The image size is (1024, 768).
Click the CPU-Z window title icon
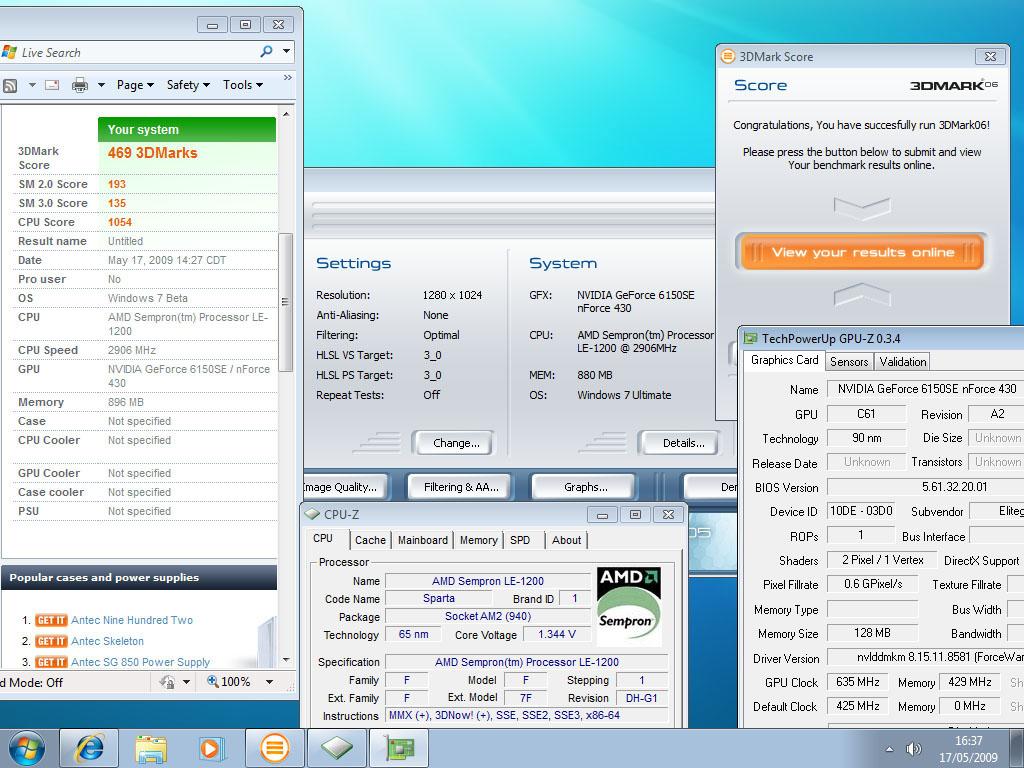click(313, 515)
